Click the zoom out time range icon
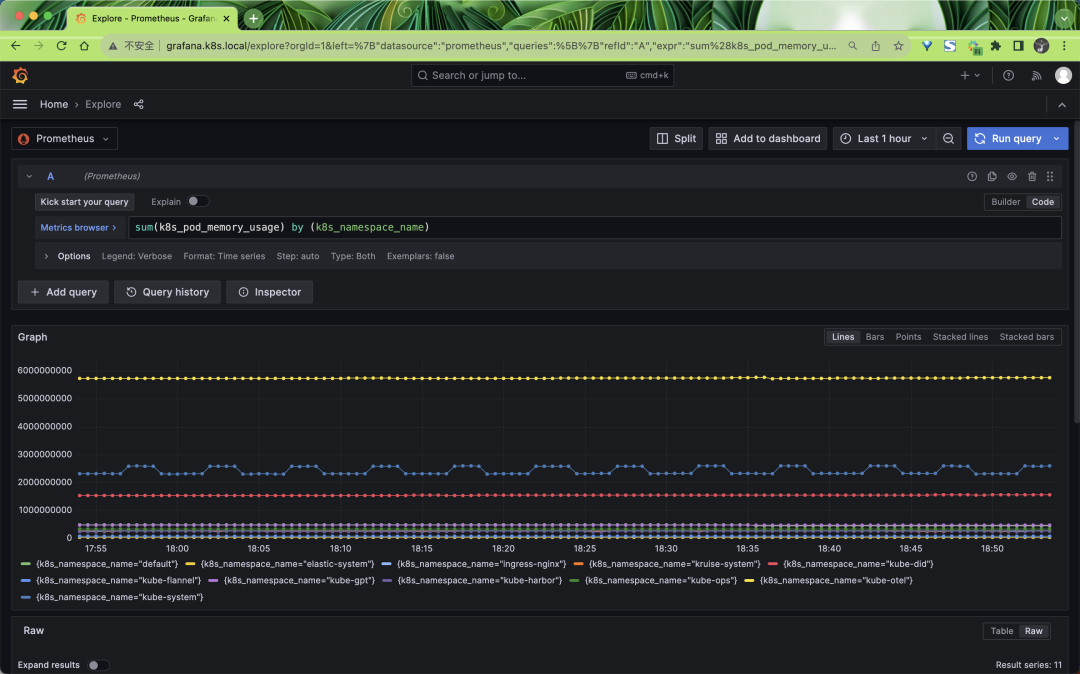1080x674 pixels. 948,138
